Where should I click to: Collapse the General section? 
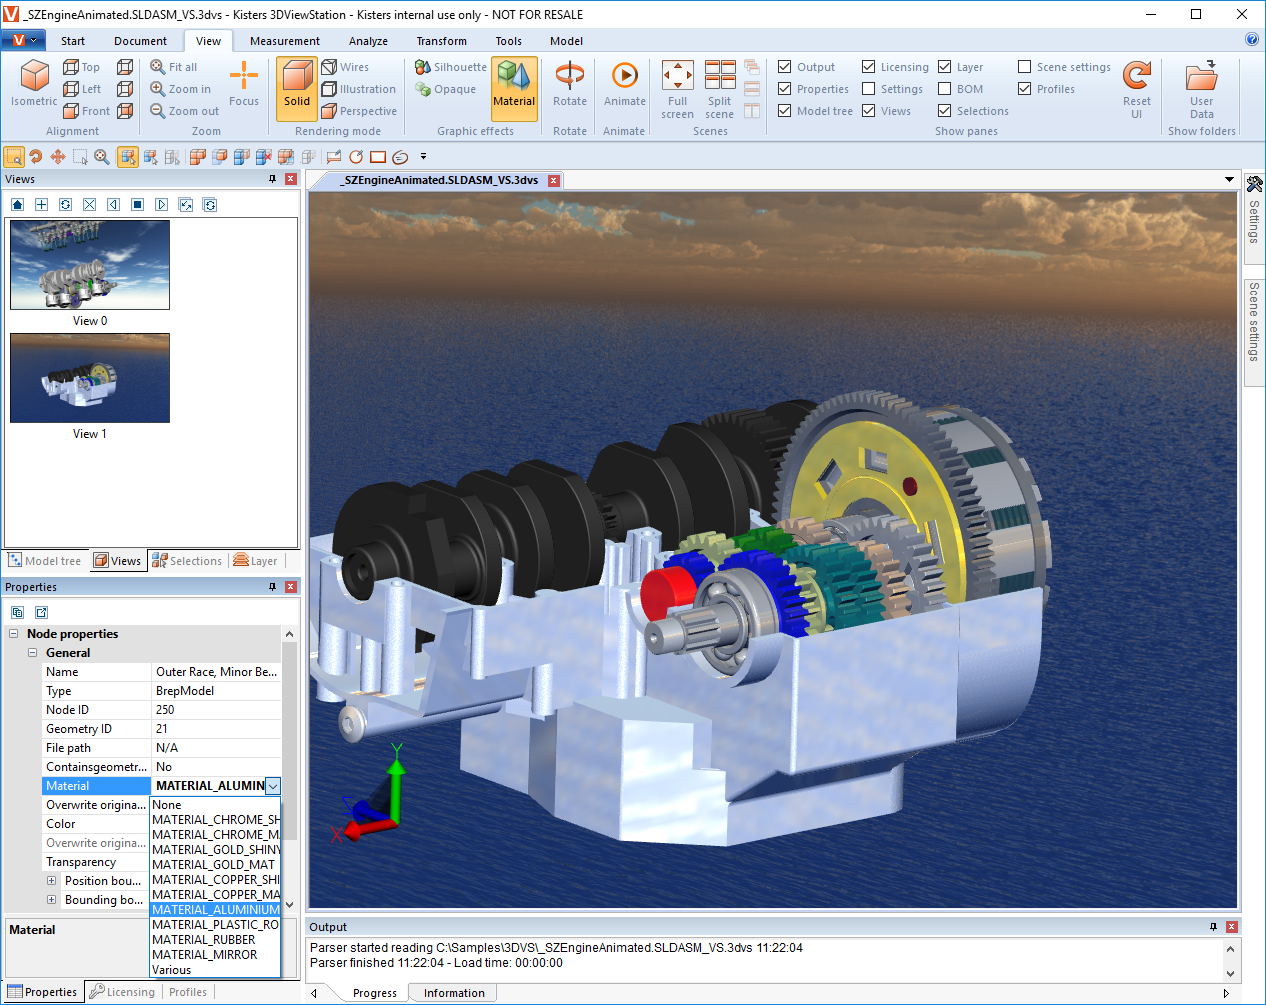[32, 653]
